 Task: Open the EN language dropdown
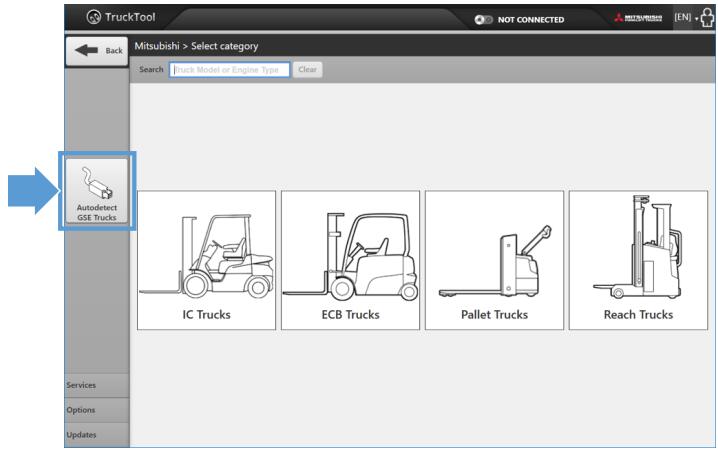point(685,17)
